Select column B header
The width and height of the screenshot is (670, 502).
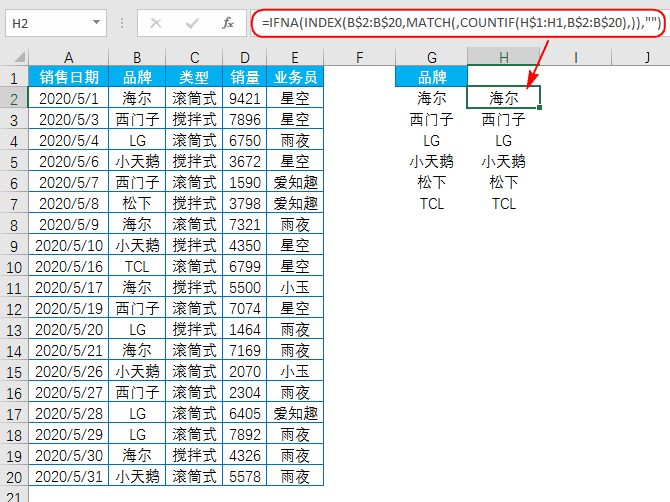coord(137,57)
